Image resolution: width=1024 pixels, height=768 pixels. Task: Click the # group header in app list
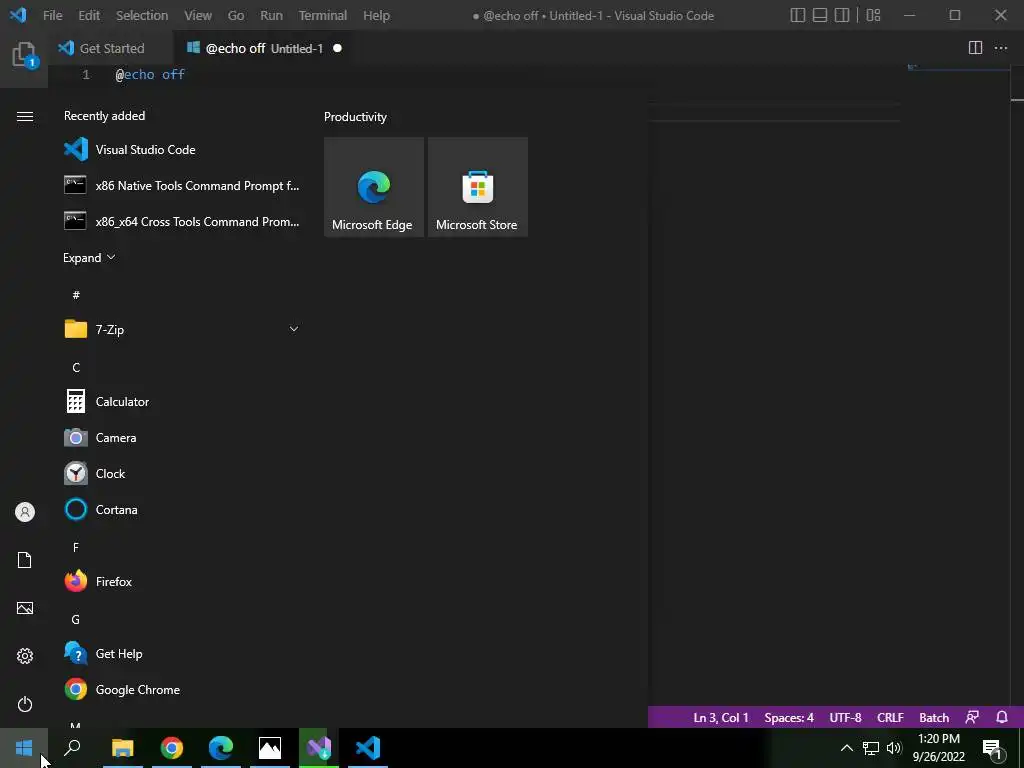coord(76,295)
